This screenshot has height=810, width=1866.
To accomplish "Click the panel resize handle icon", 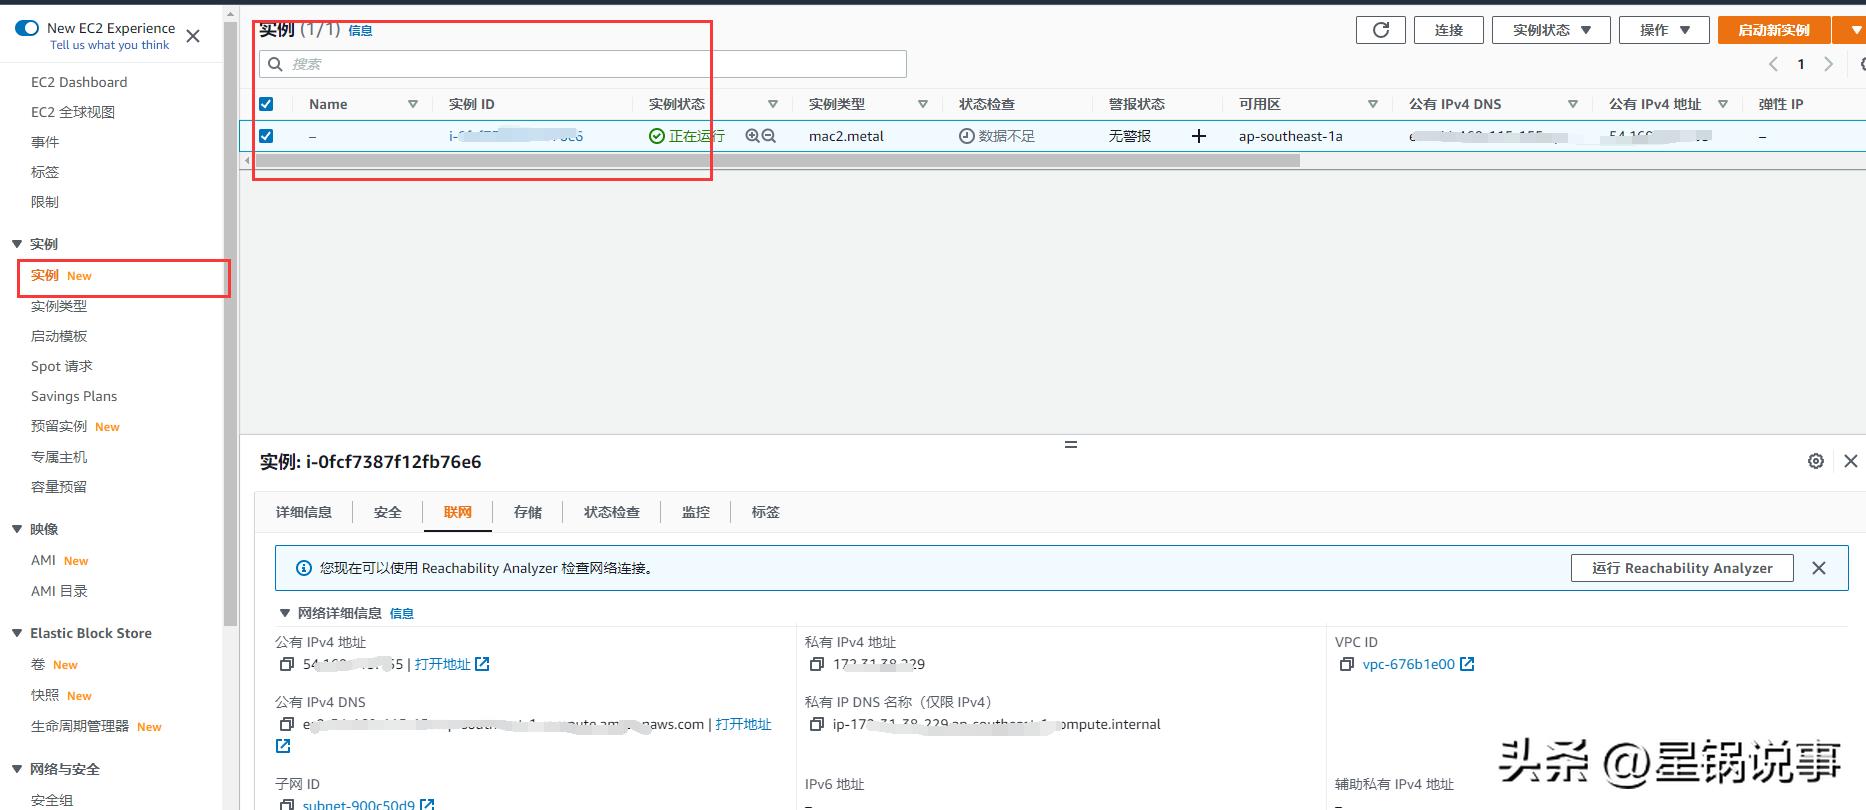I will tap(1071, 444).
